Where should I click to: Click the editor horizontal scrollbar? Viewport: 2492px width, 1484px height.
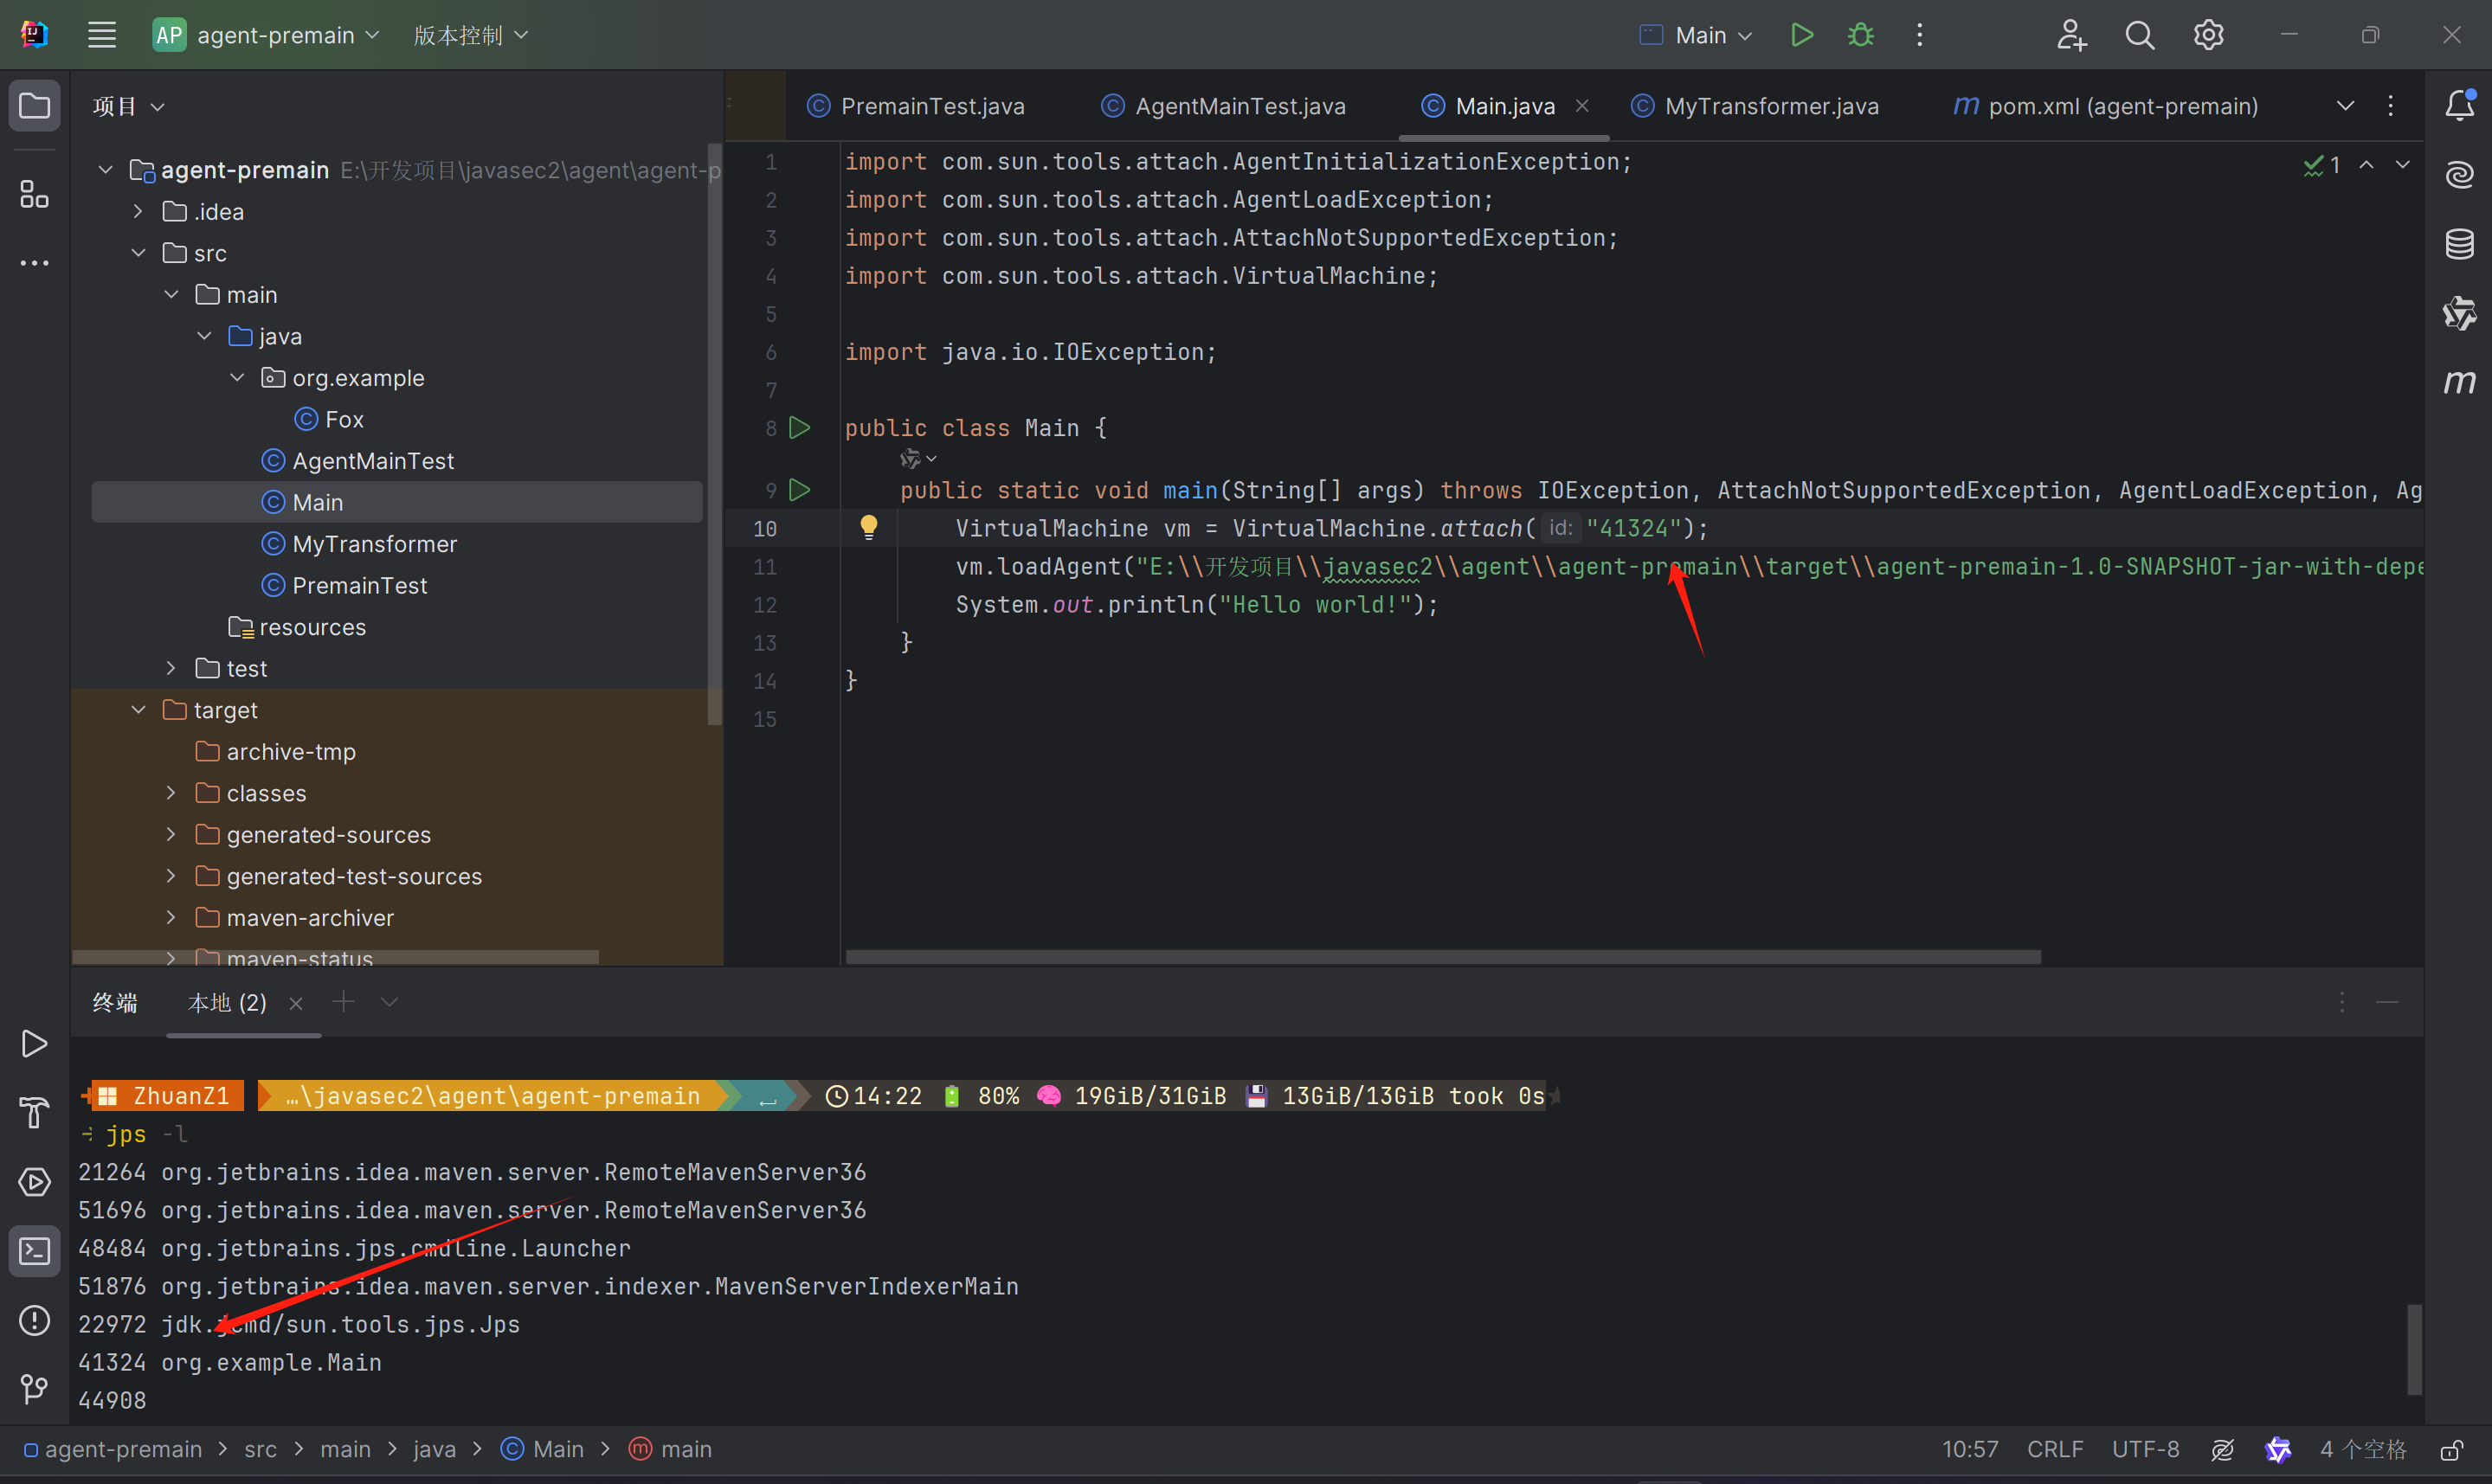tap(1442, 957)
